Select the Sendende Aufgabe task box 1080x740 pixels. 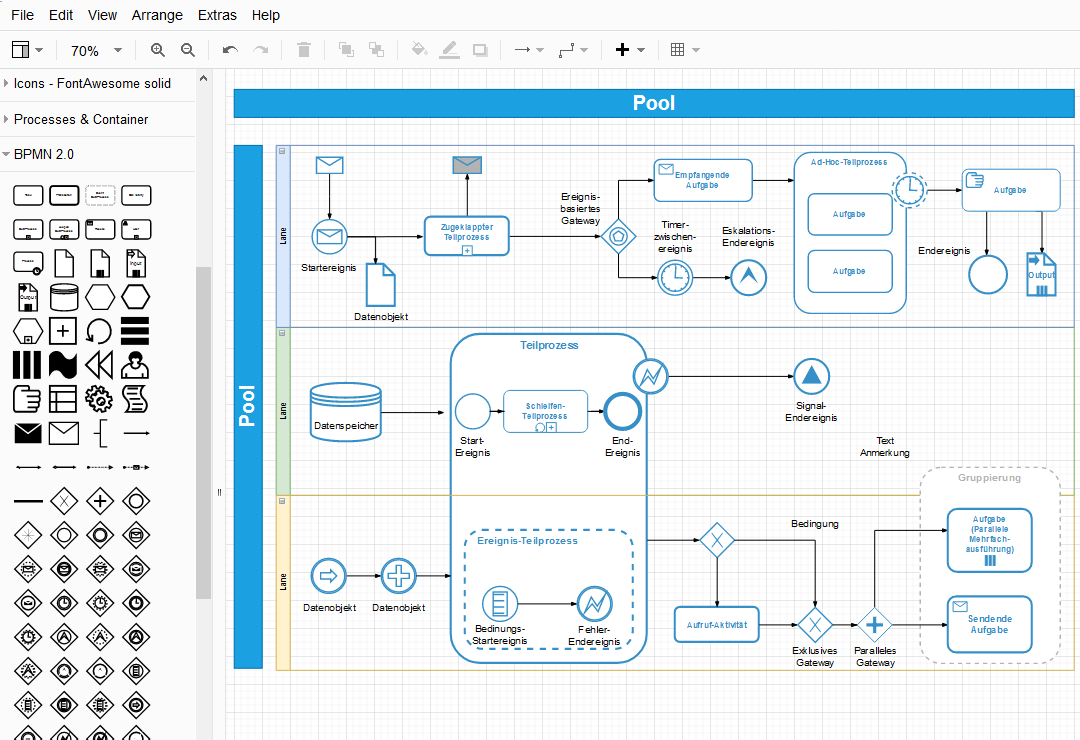coord(990,624)
